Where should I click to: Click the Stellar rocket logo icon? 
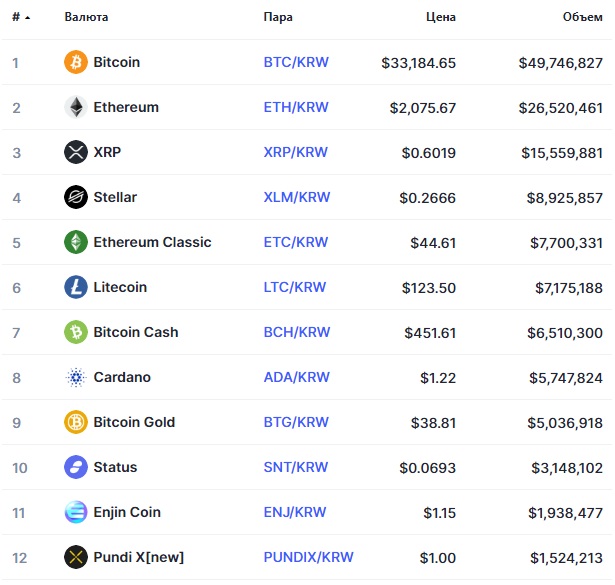[x=76, y=197]
